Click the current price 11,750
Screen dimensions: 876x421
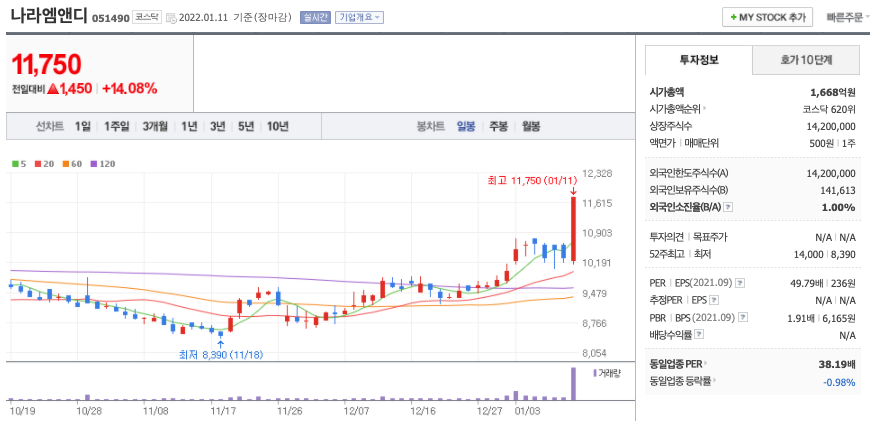point(47,64)
